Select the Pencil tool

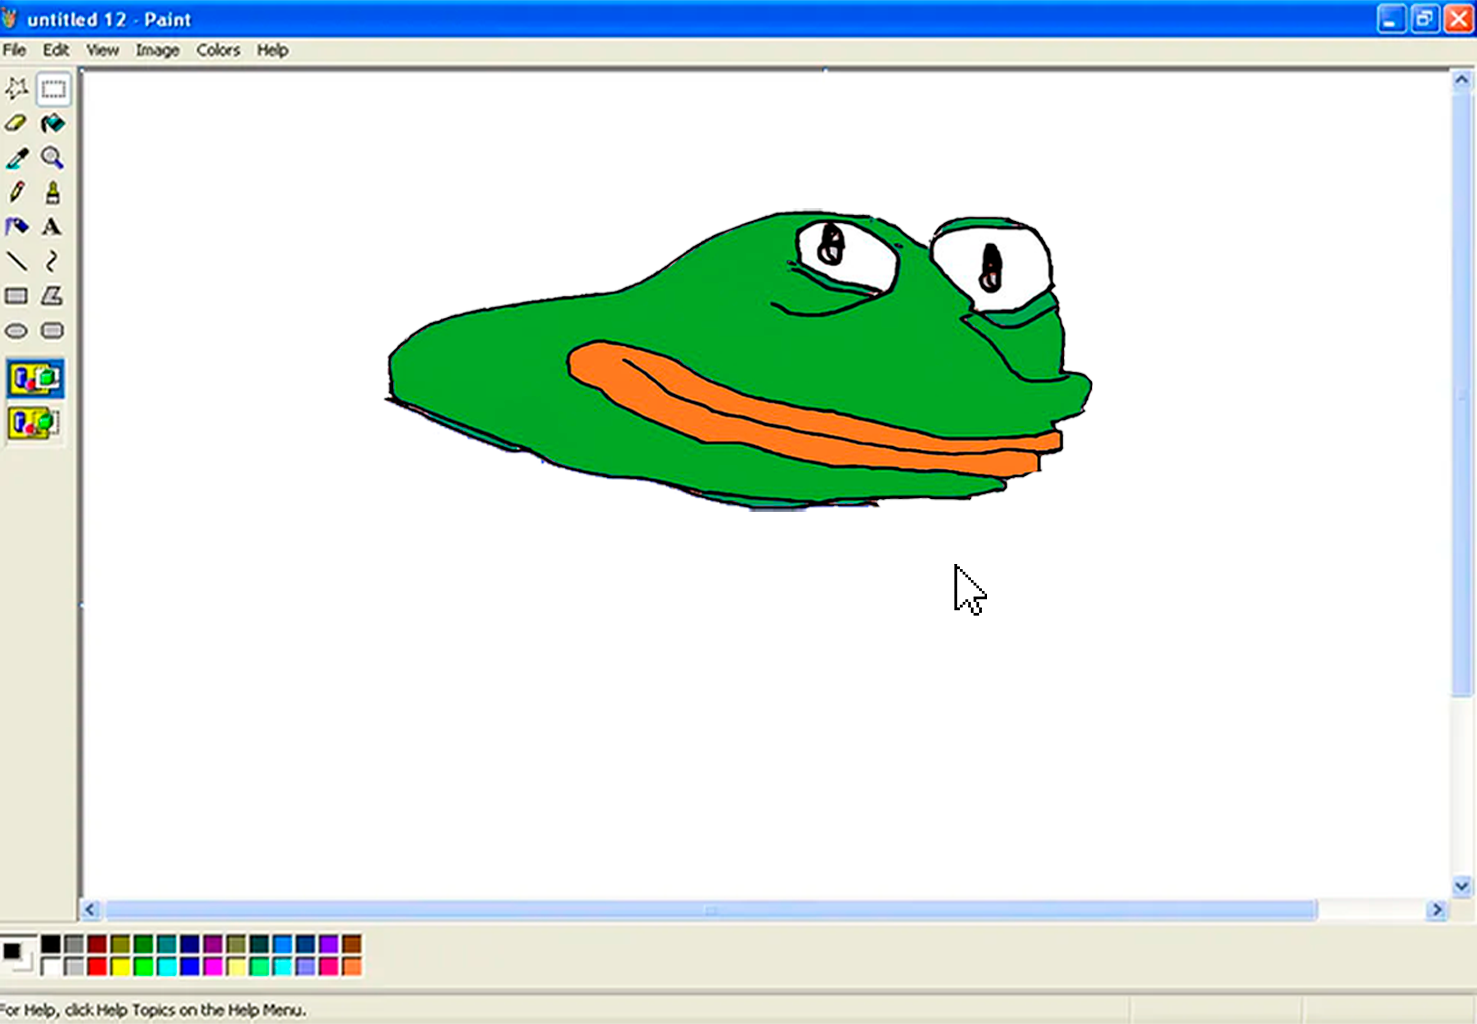(x=15, y=192)
